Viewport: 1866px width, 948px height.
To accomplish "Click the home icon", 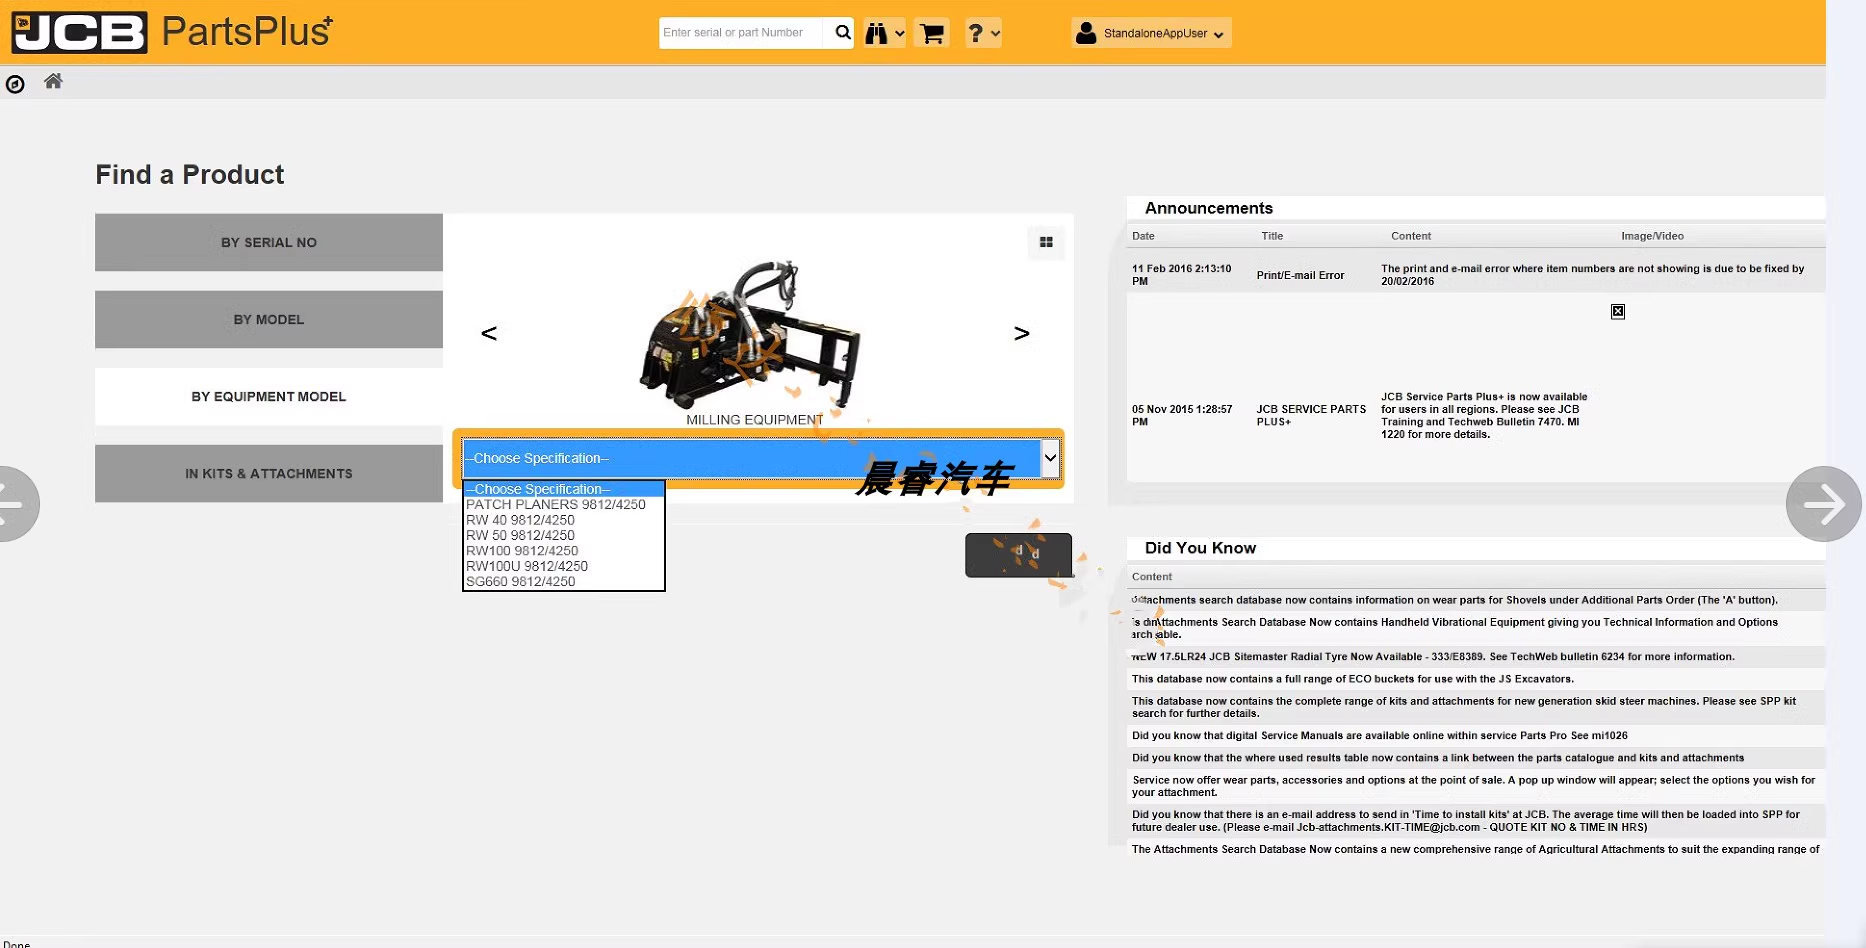I will coord(53,81).
